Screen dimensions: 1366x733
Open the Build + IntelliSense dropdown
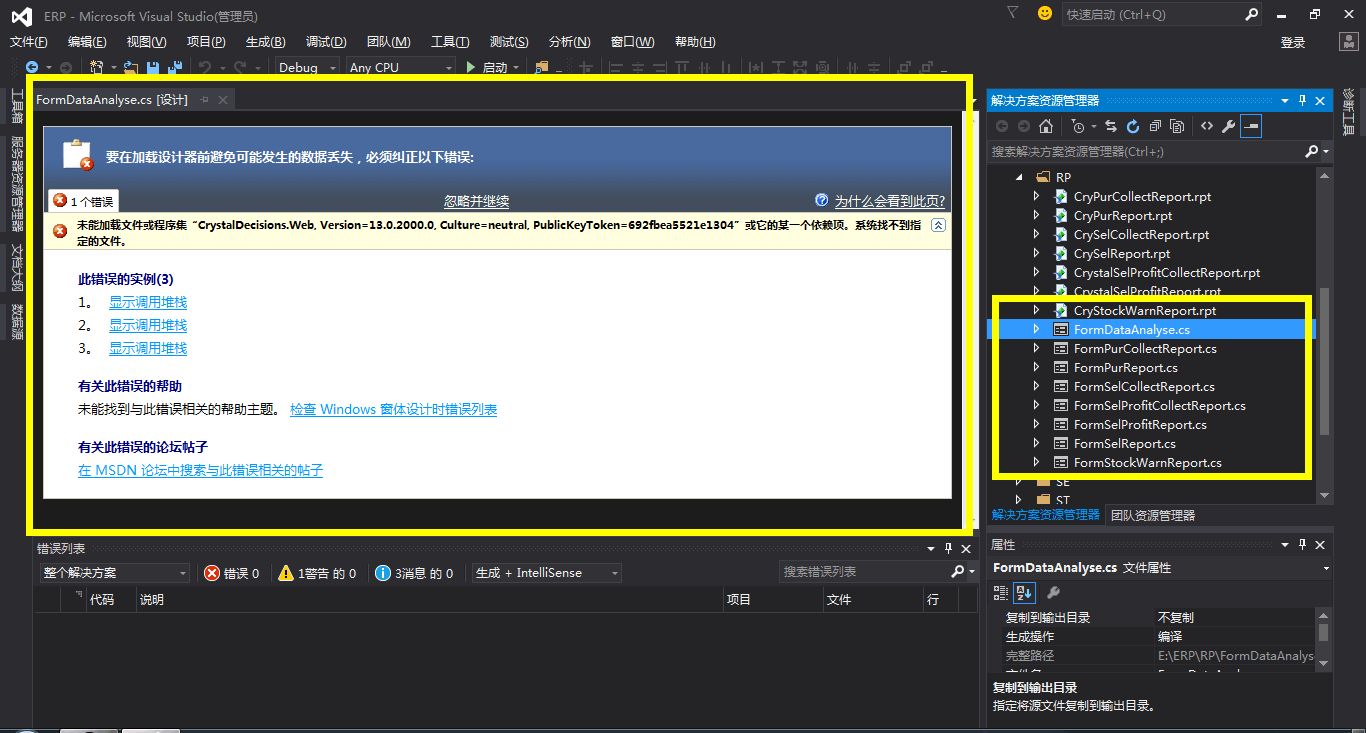coord(546,573)
